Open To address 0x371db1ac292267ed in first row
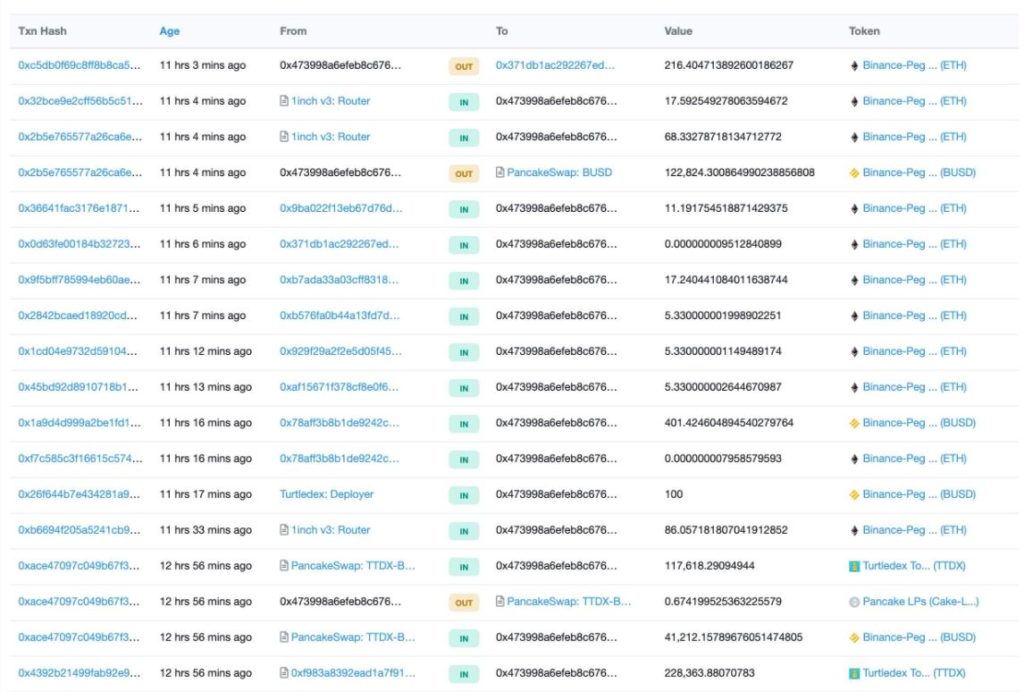The width and height of the screenshot is (1024, 692). (555, 65)
